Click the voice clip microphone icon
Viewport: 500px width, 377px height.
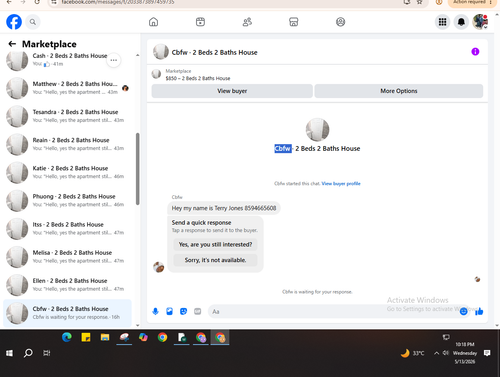pos(155,311)
